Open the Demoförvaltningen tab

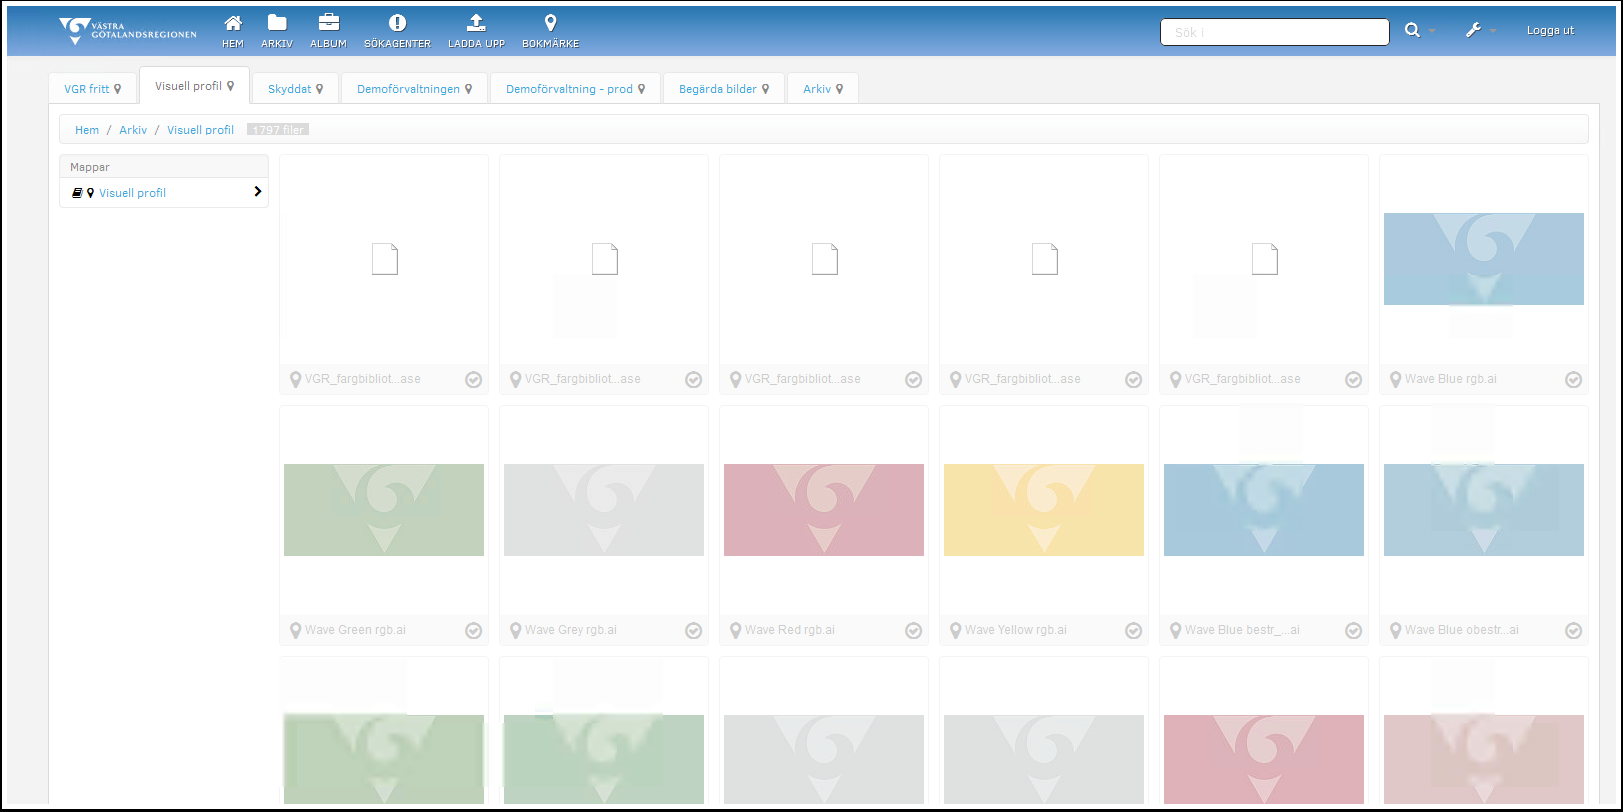click(x=414, y=89)
